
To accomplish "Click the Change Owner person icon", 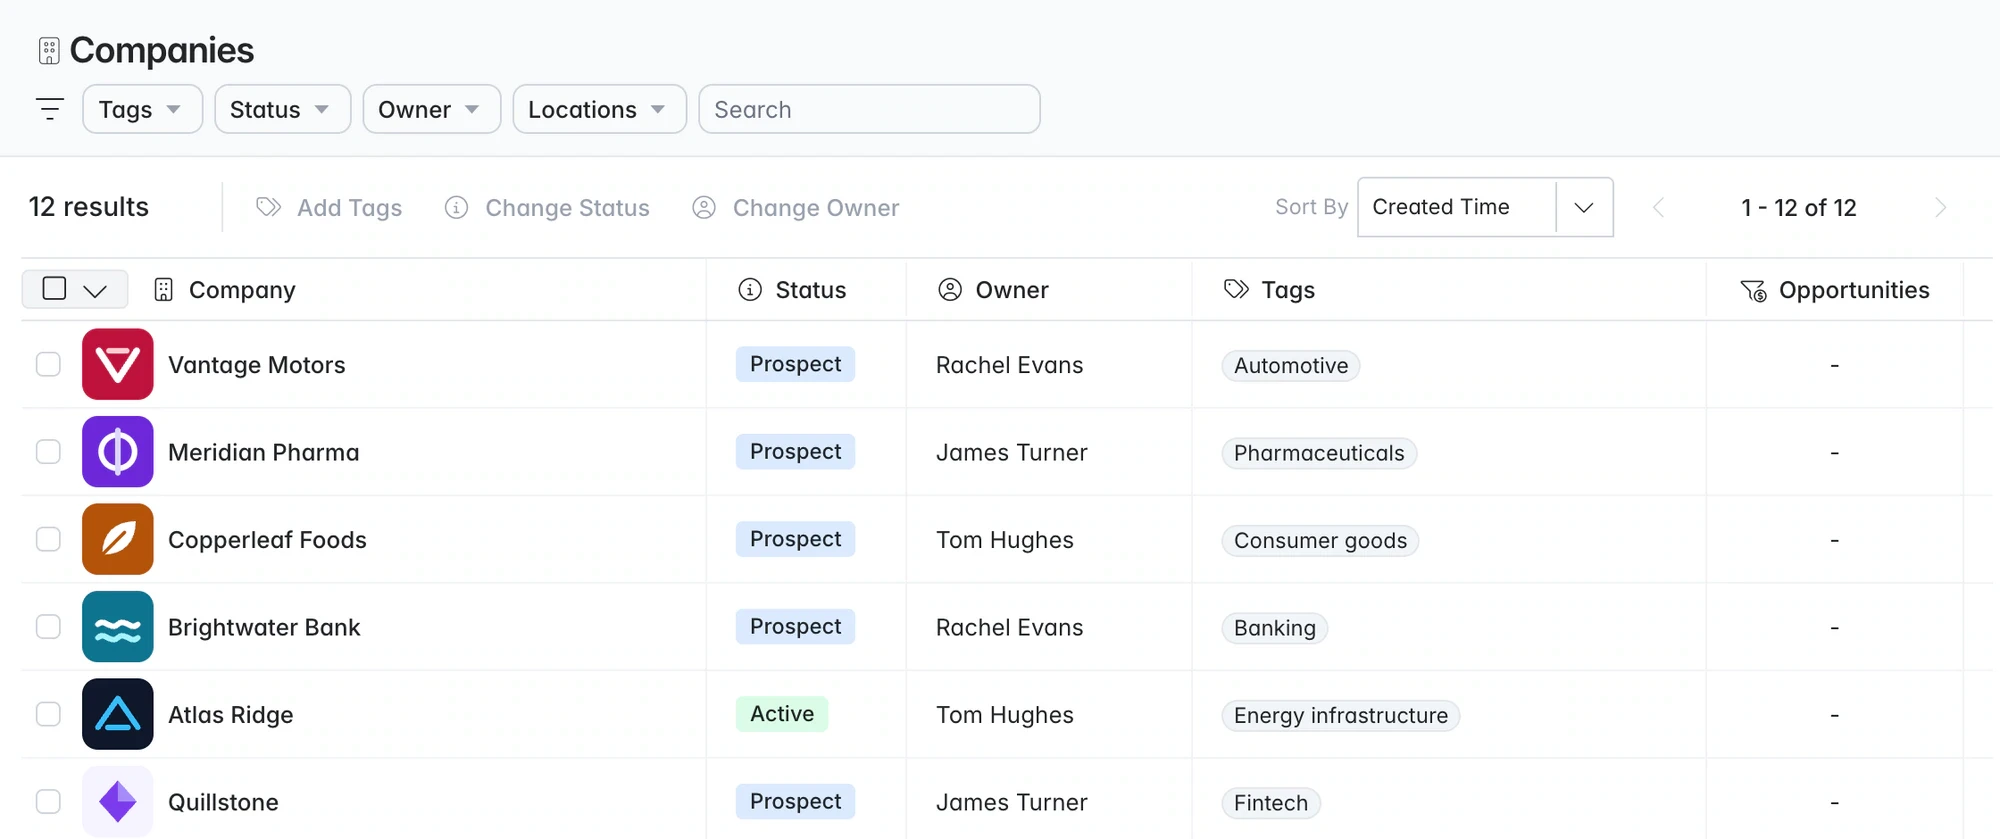I will coord(704,207).
